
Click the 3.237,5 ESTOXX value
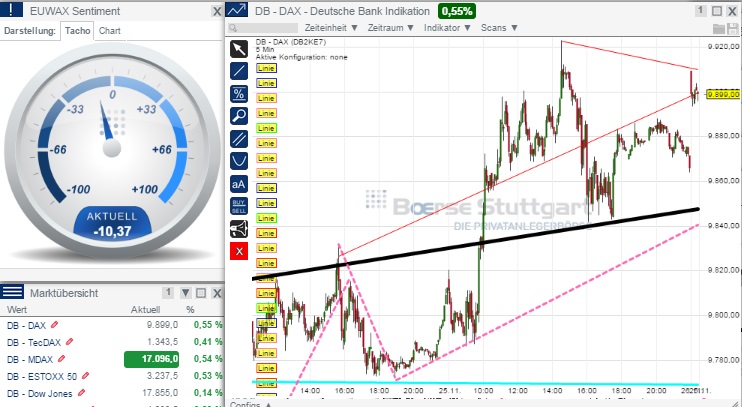[162, 376]
